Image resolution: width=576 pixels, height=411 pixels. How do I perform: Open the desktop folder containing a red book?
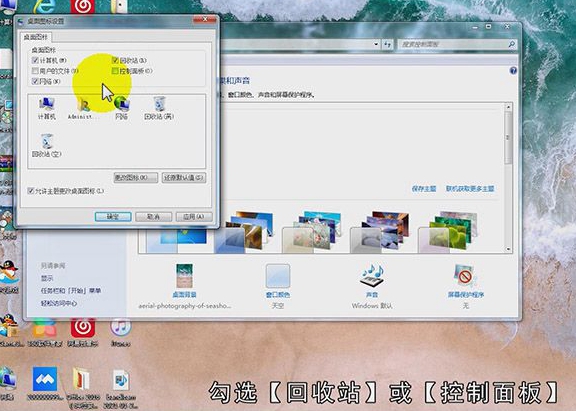(x=82, y=387)
